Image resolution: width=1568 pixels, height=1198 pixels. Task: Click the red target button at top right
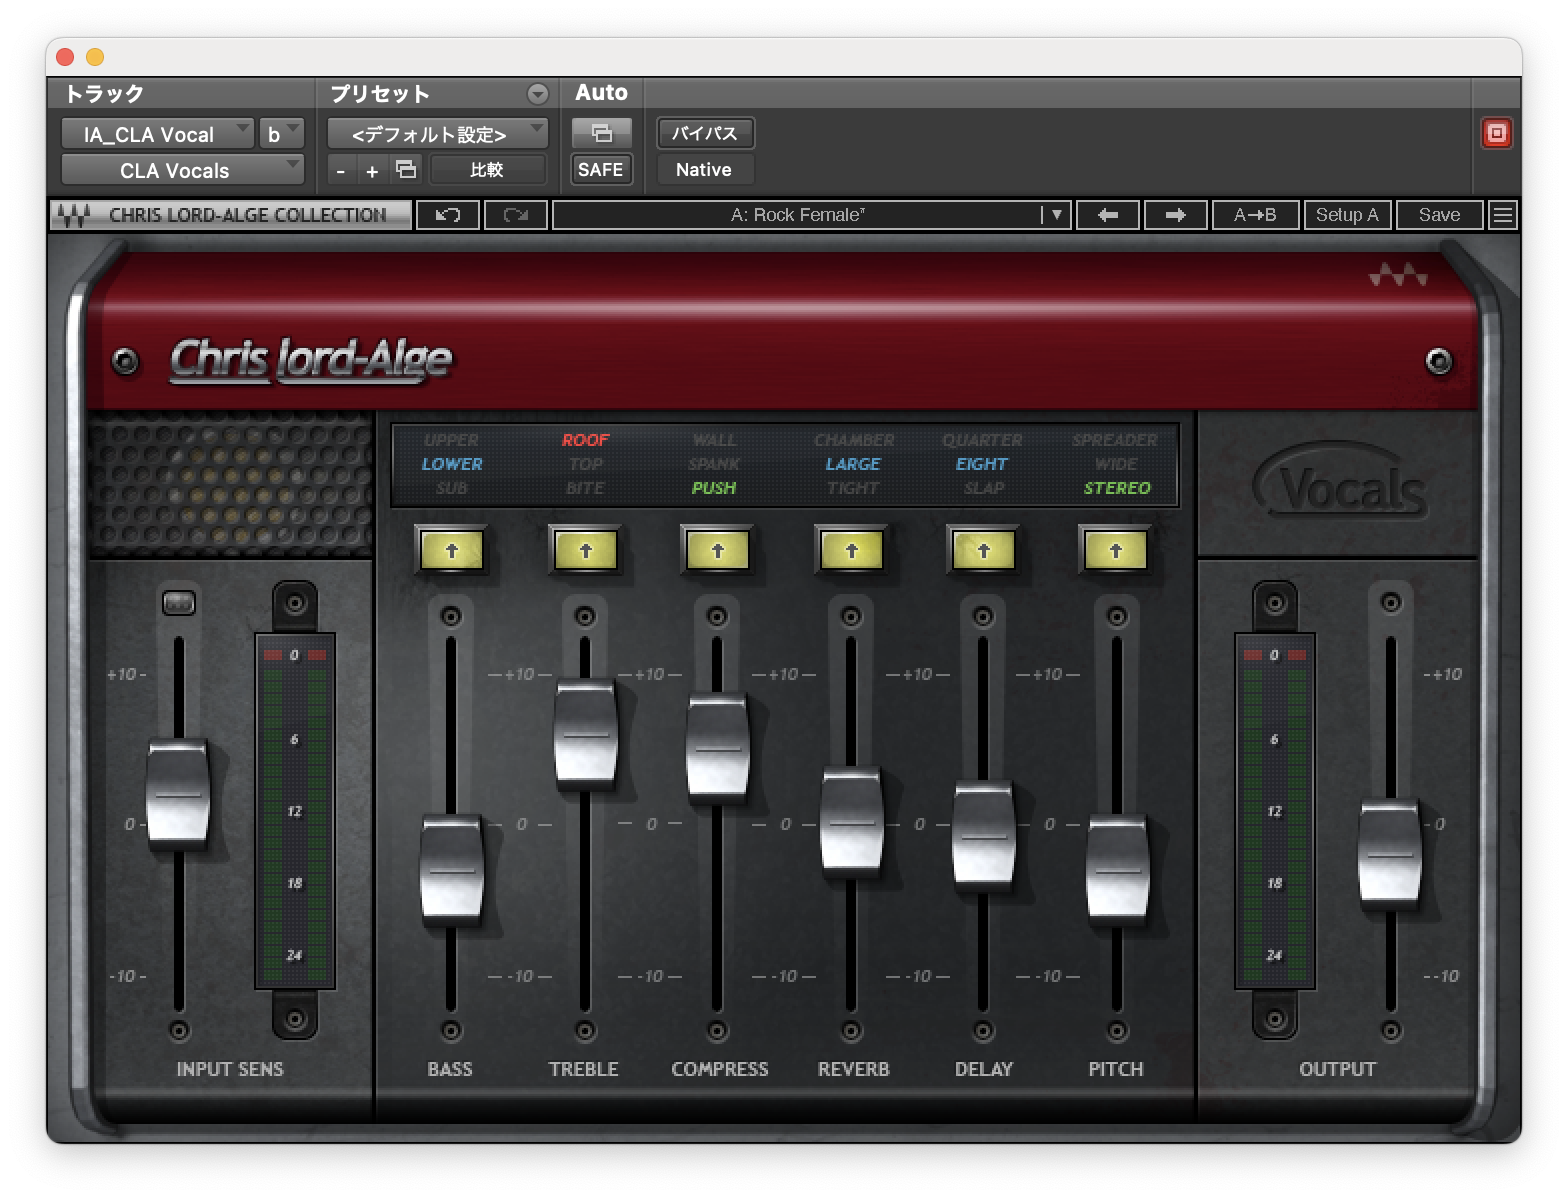click(x=1496, y=133)
